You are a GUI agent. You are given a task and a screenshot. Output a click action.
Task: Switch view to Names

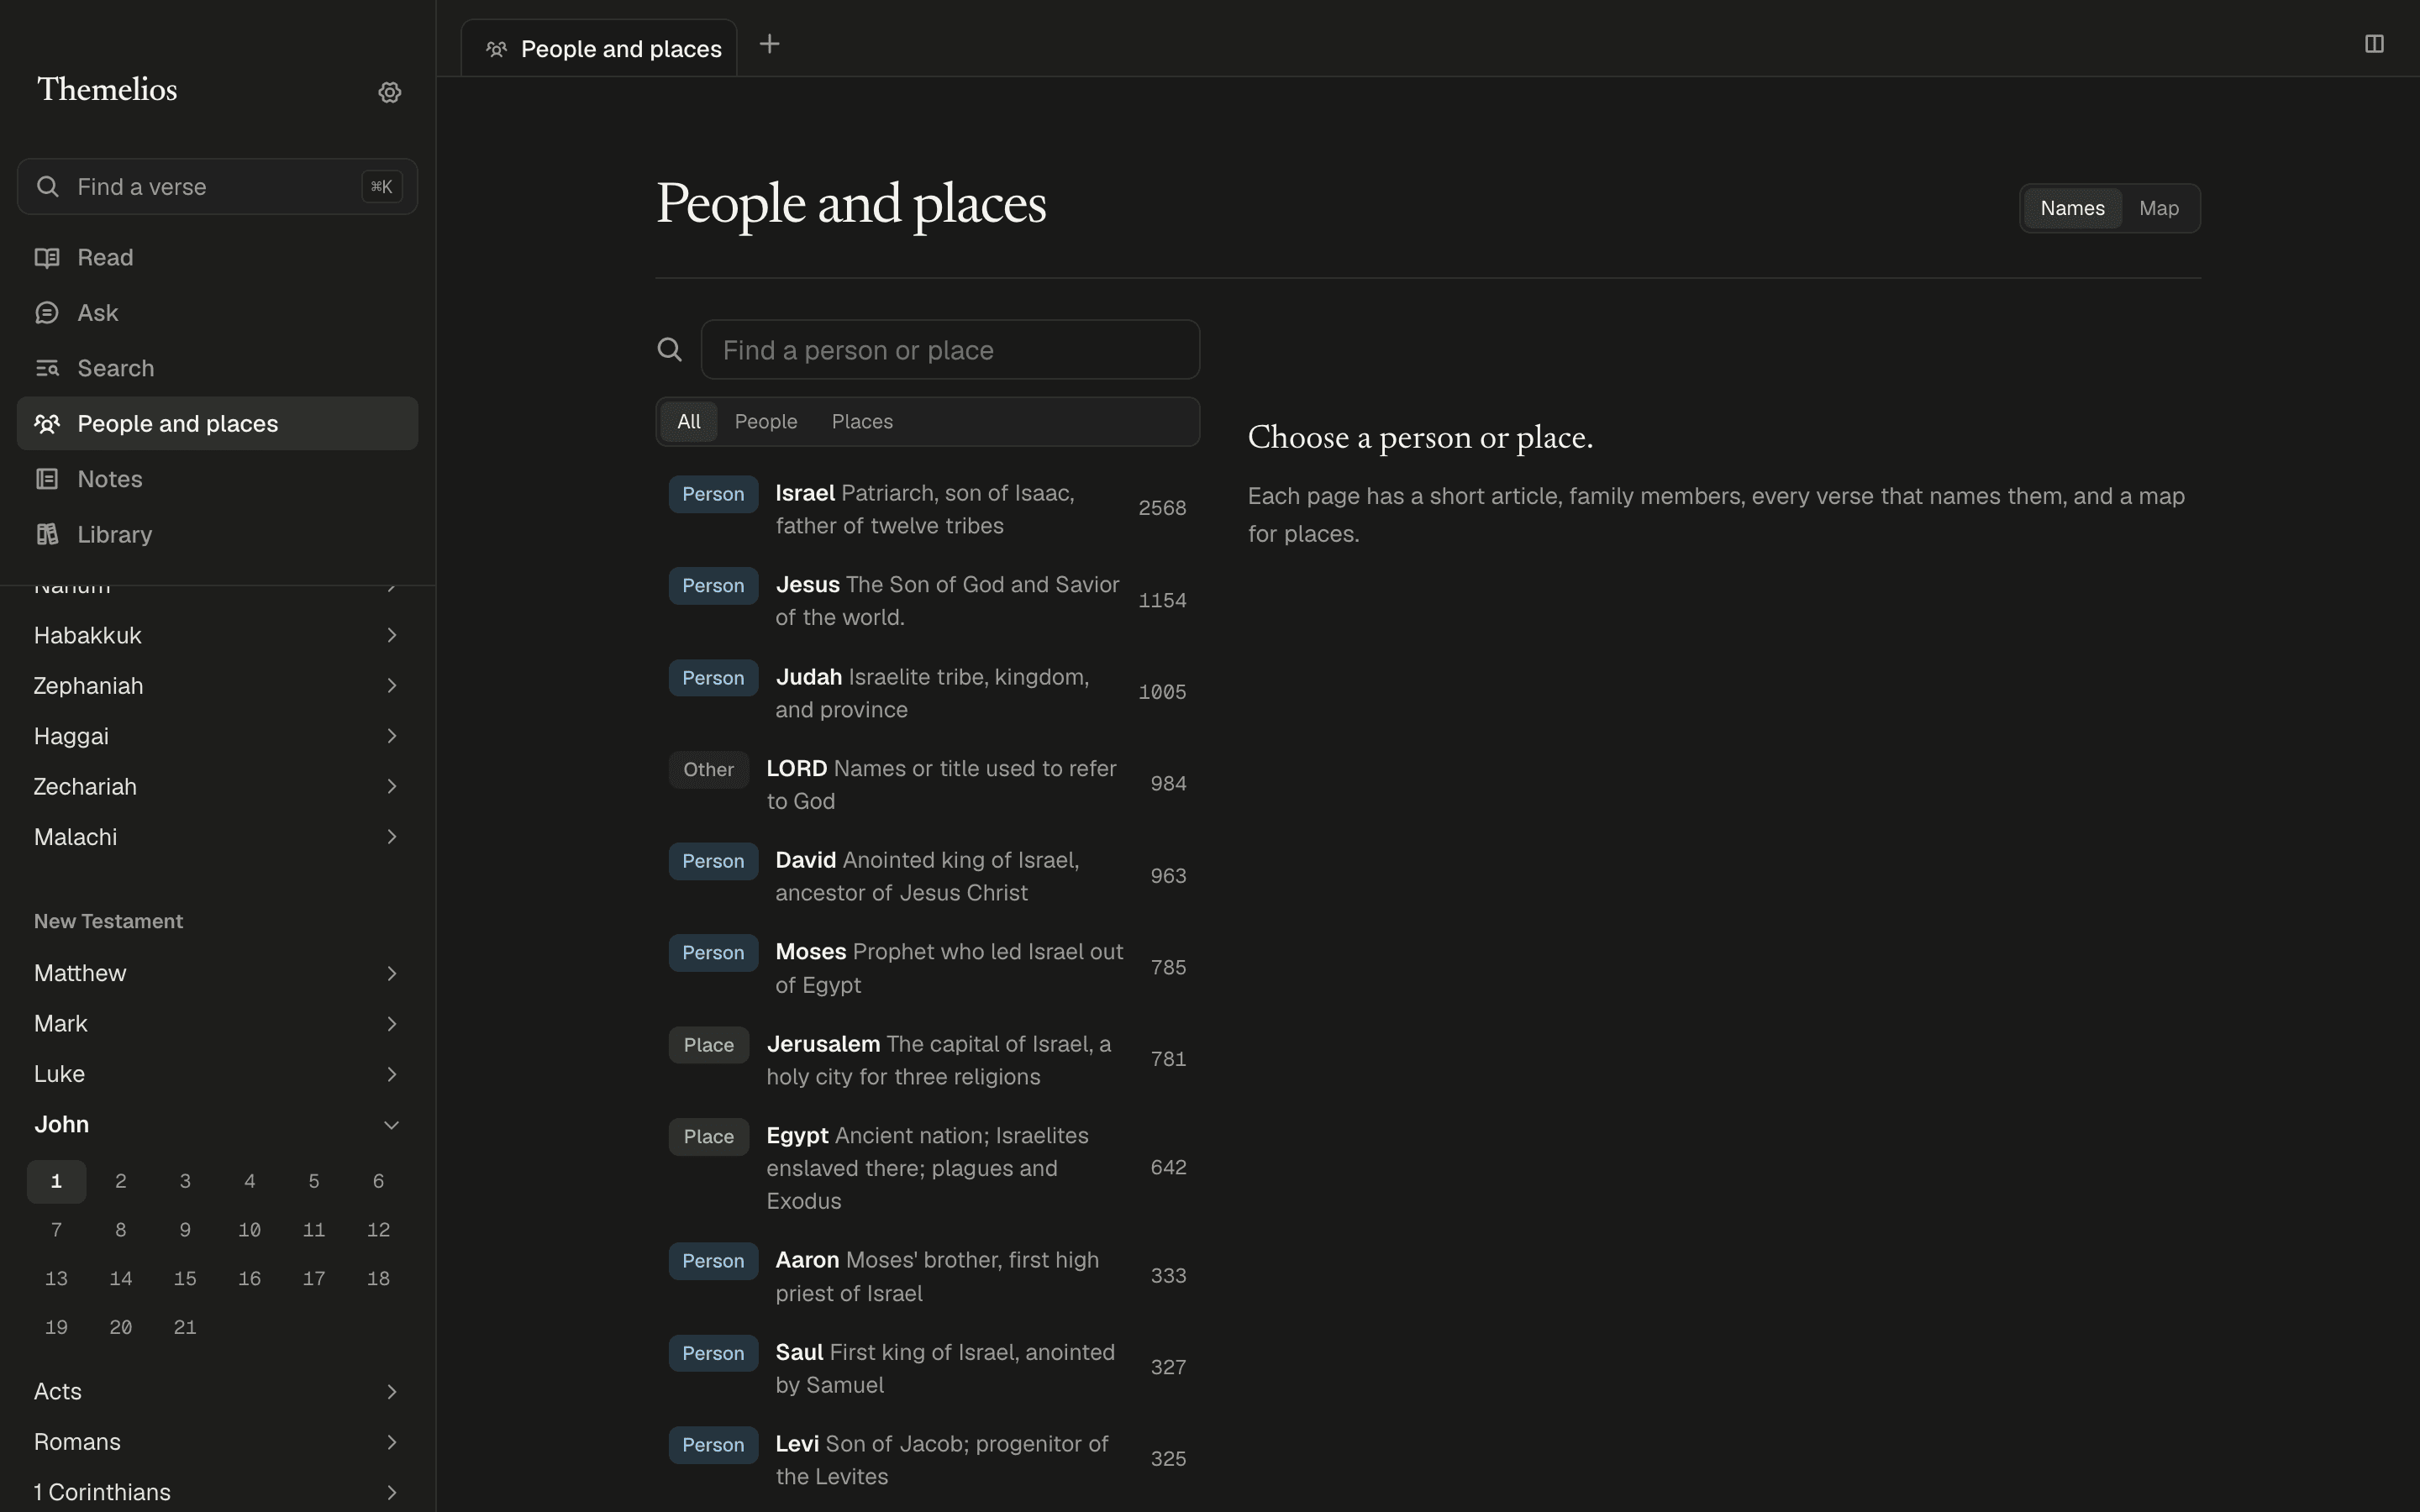[x=2072, y=208]
